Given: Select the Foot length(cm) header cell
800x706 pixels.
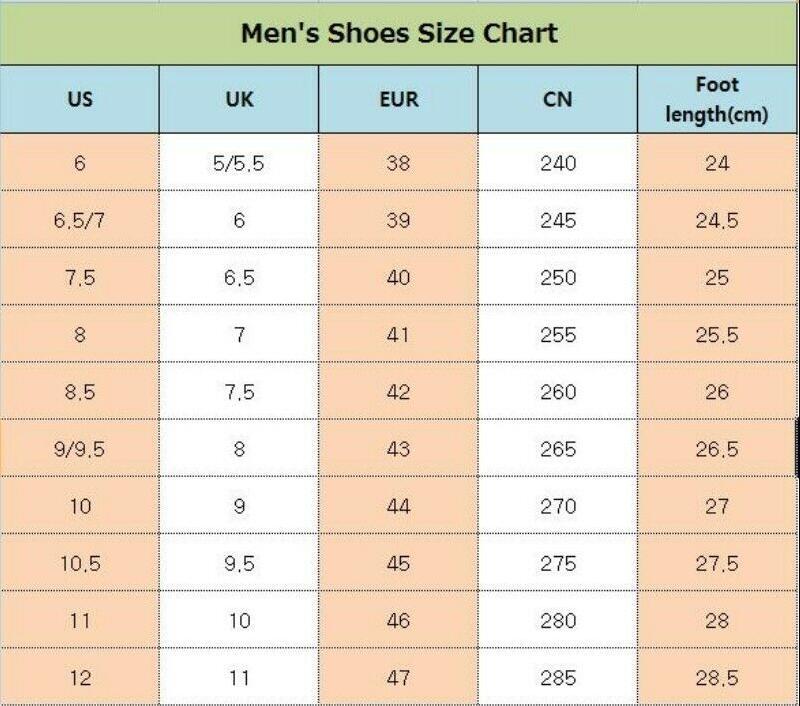Looking at the screenshot, I should tap(717, 99).
